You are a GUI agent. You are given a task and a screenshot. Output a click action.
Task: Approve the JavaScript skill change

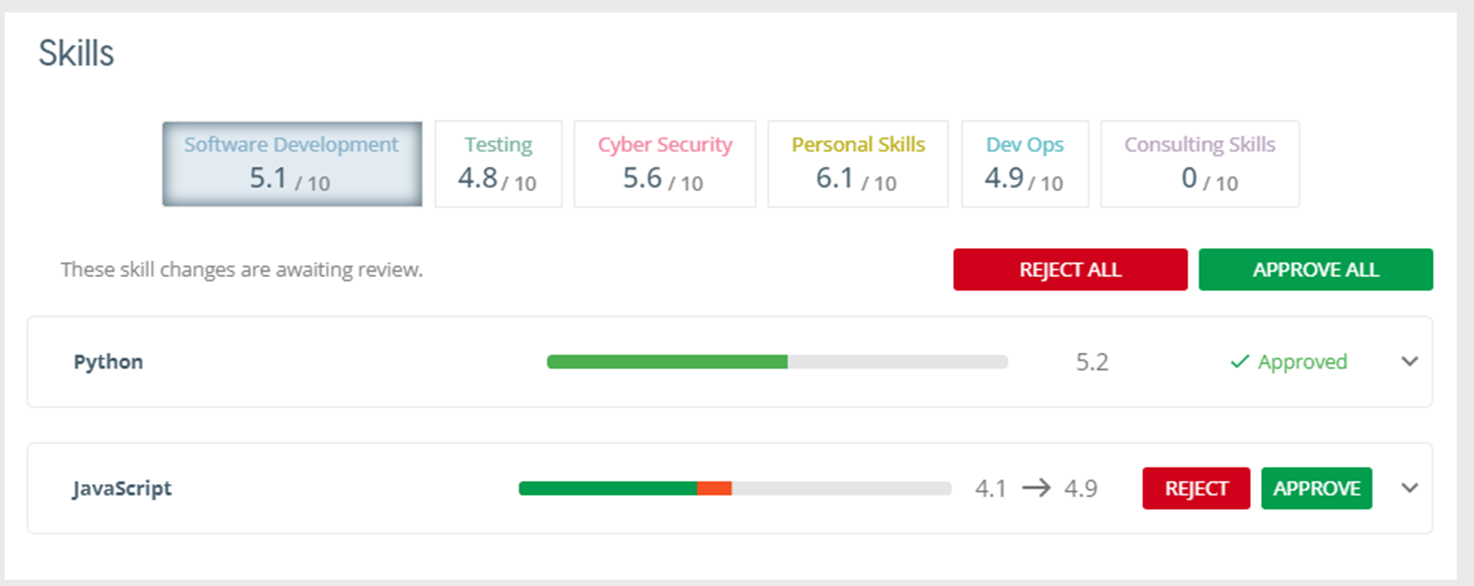(x=1316, y=488)
